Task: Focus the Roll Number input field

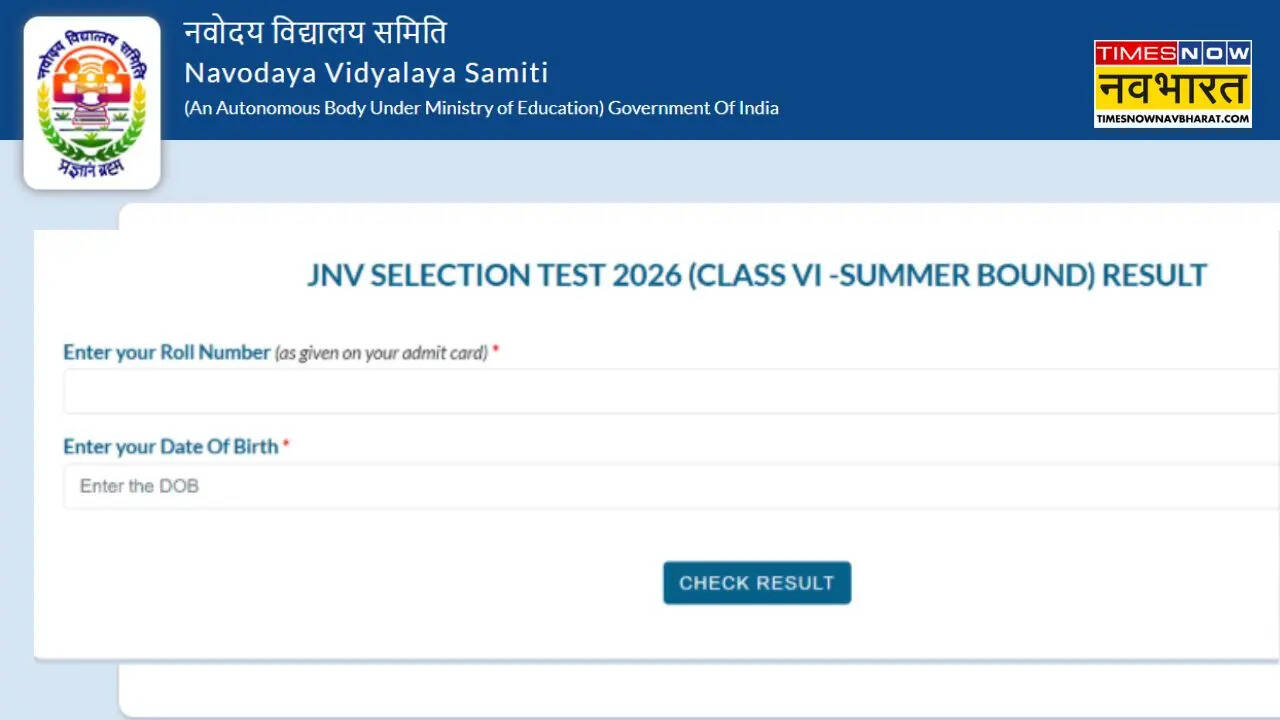Action: 670,391
